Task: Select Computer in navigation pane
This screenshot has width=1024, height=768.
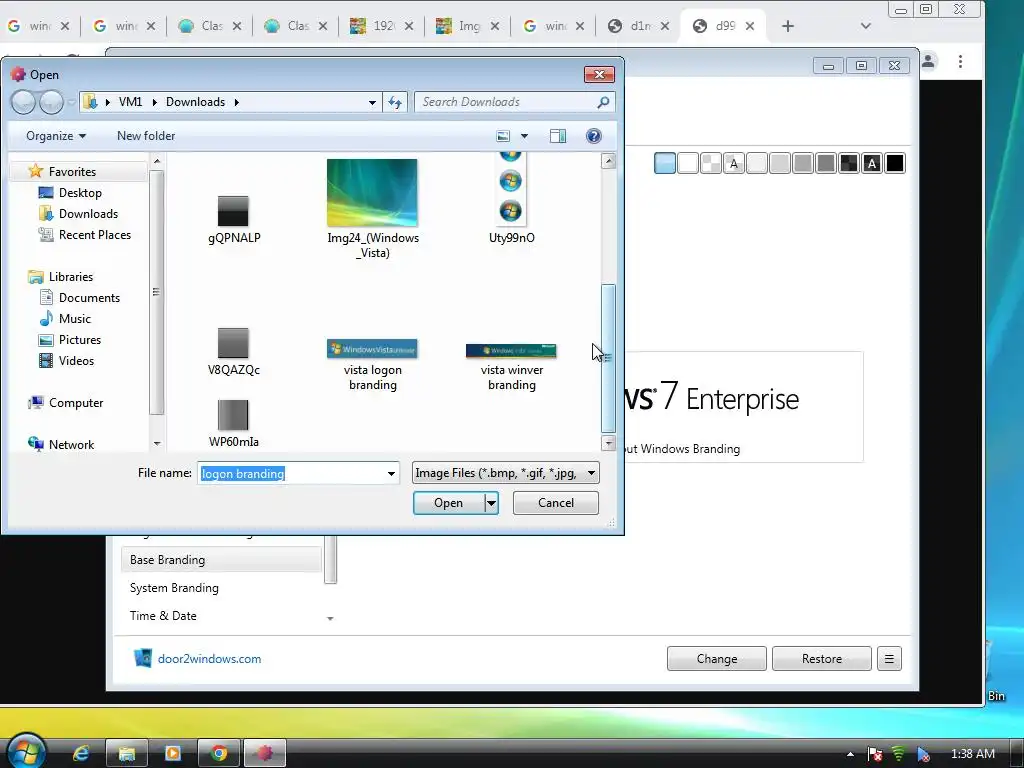Action: [76, 403]
